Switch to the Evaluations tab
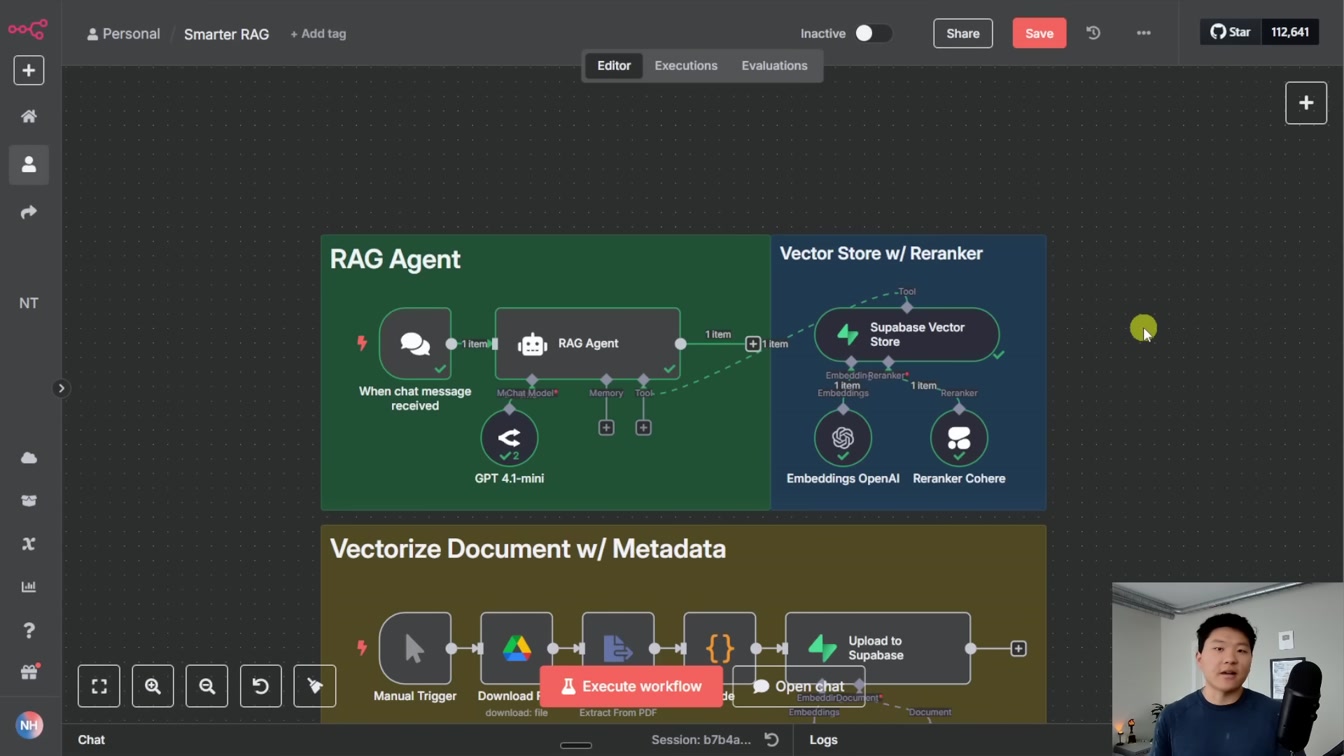 tap(774, 66)
